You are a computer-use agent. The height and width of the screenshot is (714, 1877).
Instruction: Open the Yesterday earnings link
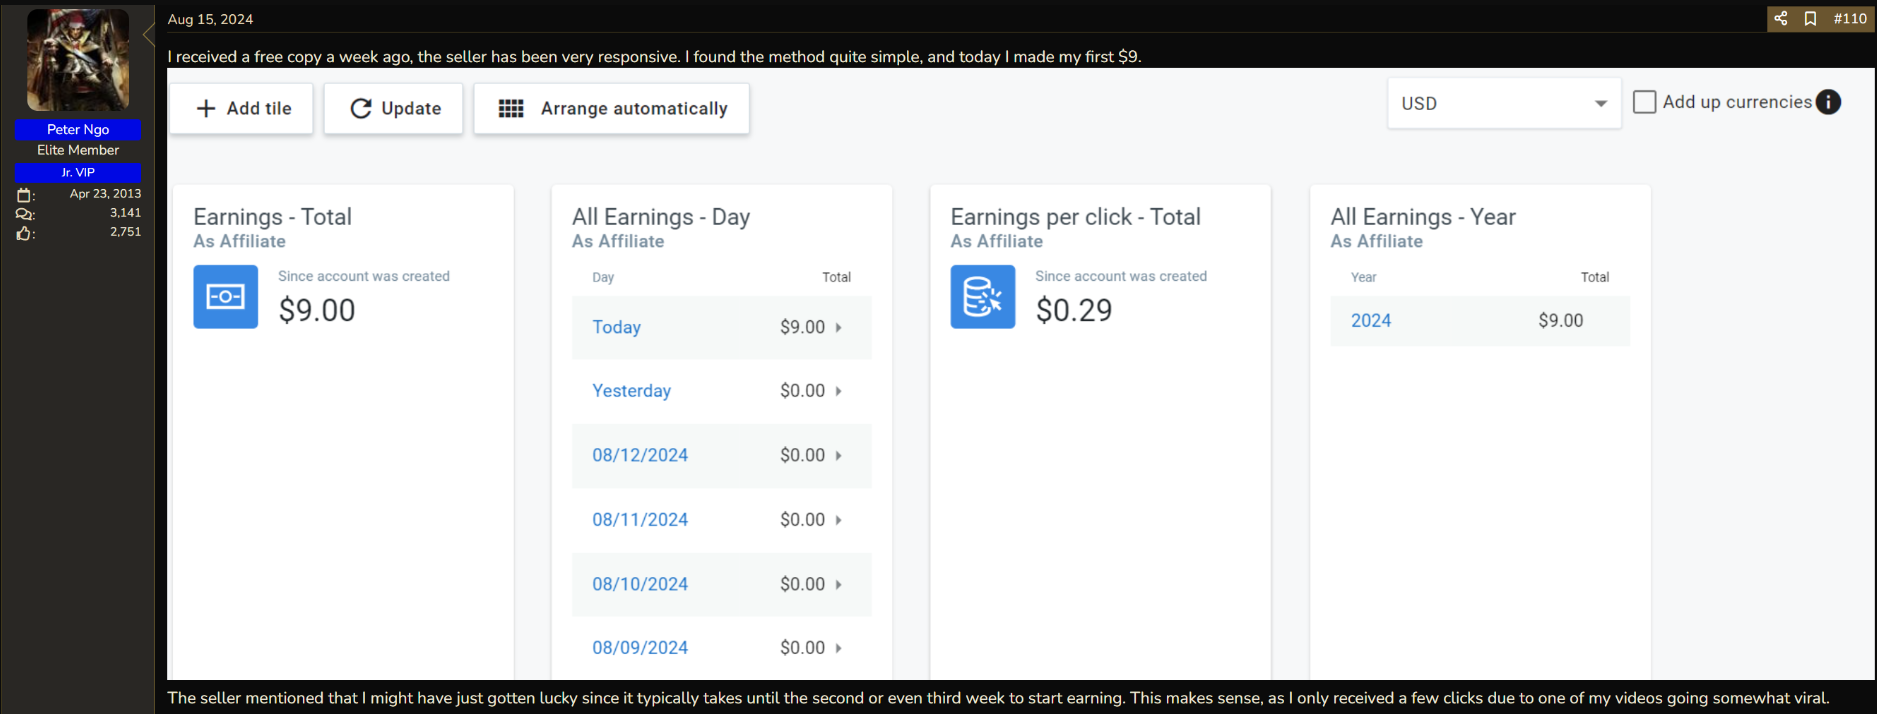click(x=631, y=391)
